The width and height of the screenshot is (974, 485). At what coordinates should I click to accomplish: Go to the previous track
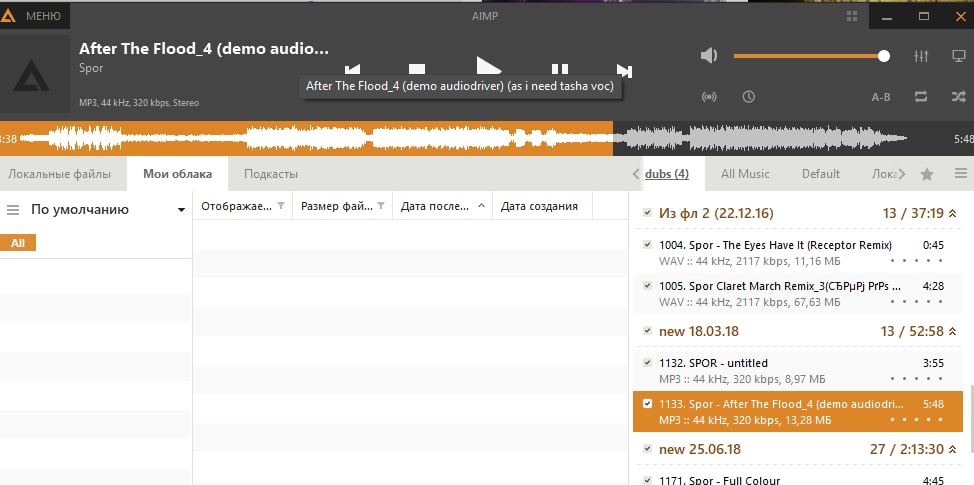click(352, 70)
